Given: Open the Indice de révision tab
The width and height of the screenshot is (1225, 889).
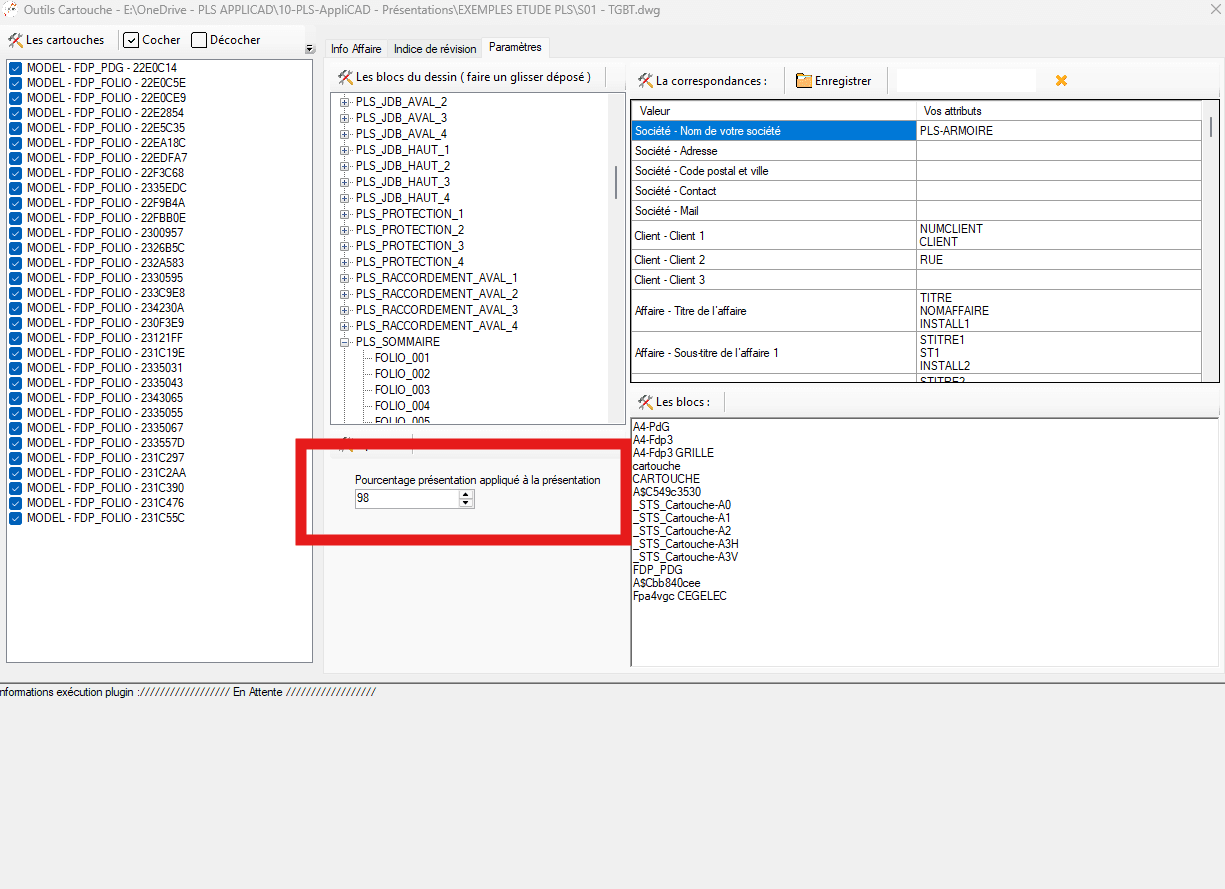Looking at the screenshot, I should (435, 48).
